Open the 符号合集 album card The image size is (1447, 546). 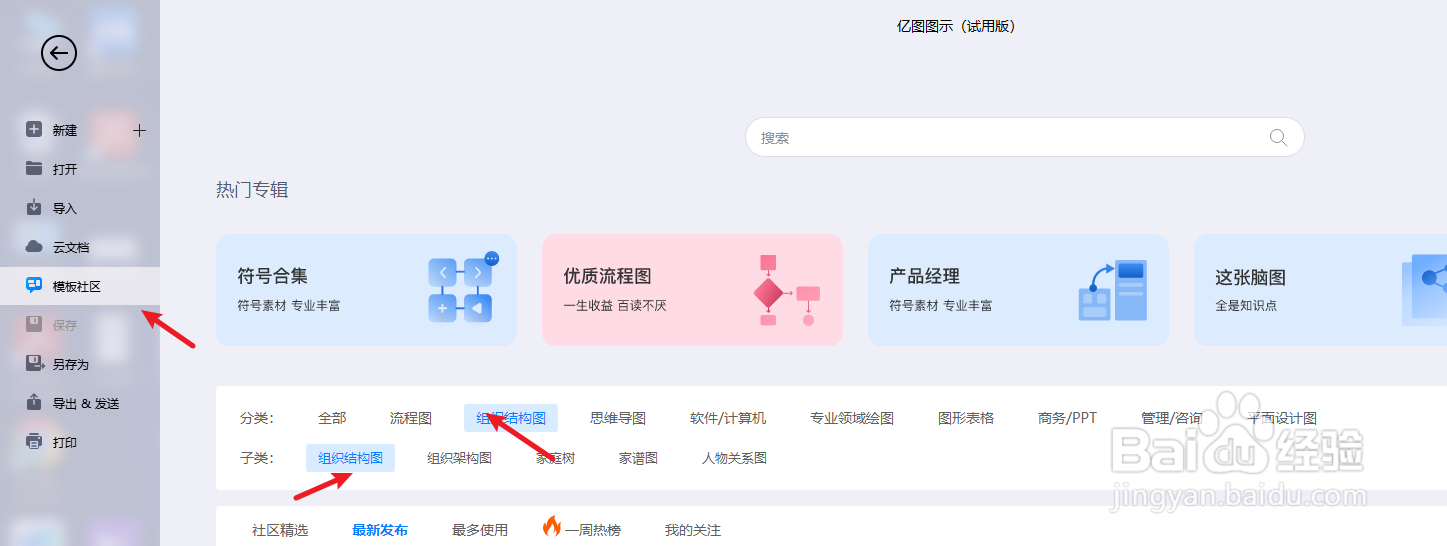coord(366,290)
